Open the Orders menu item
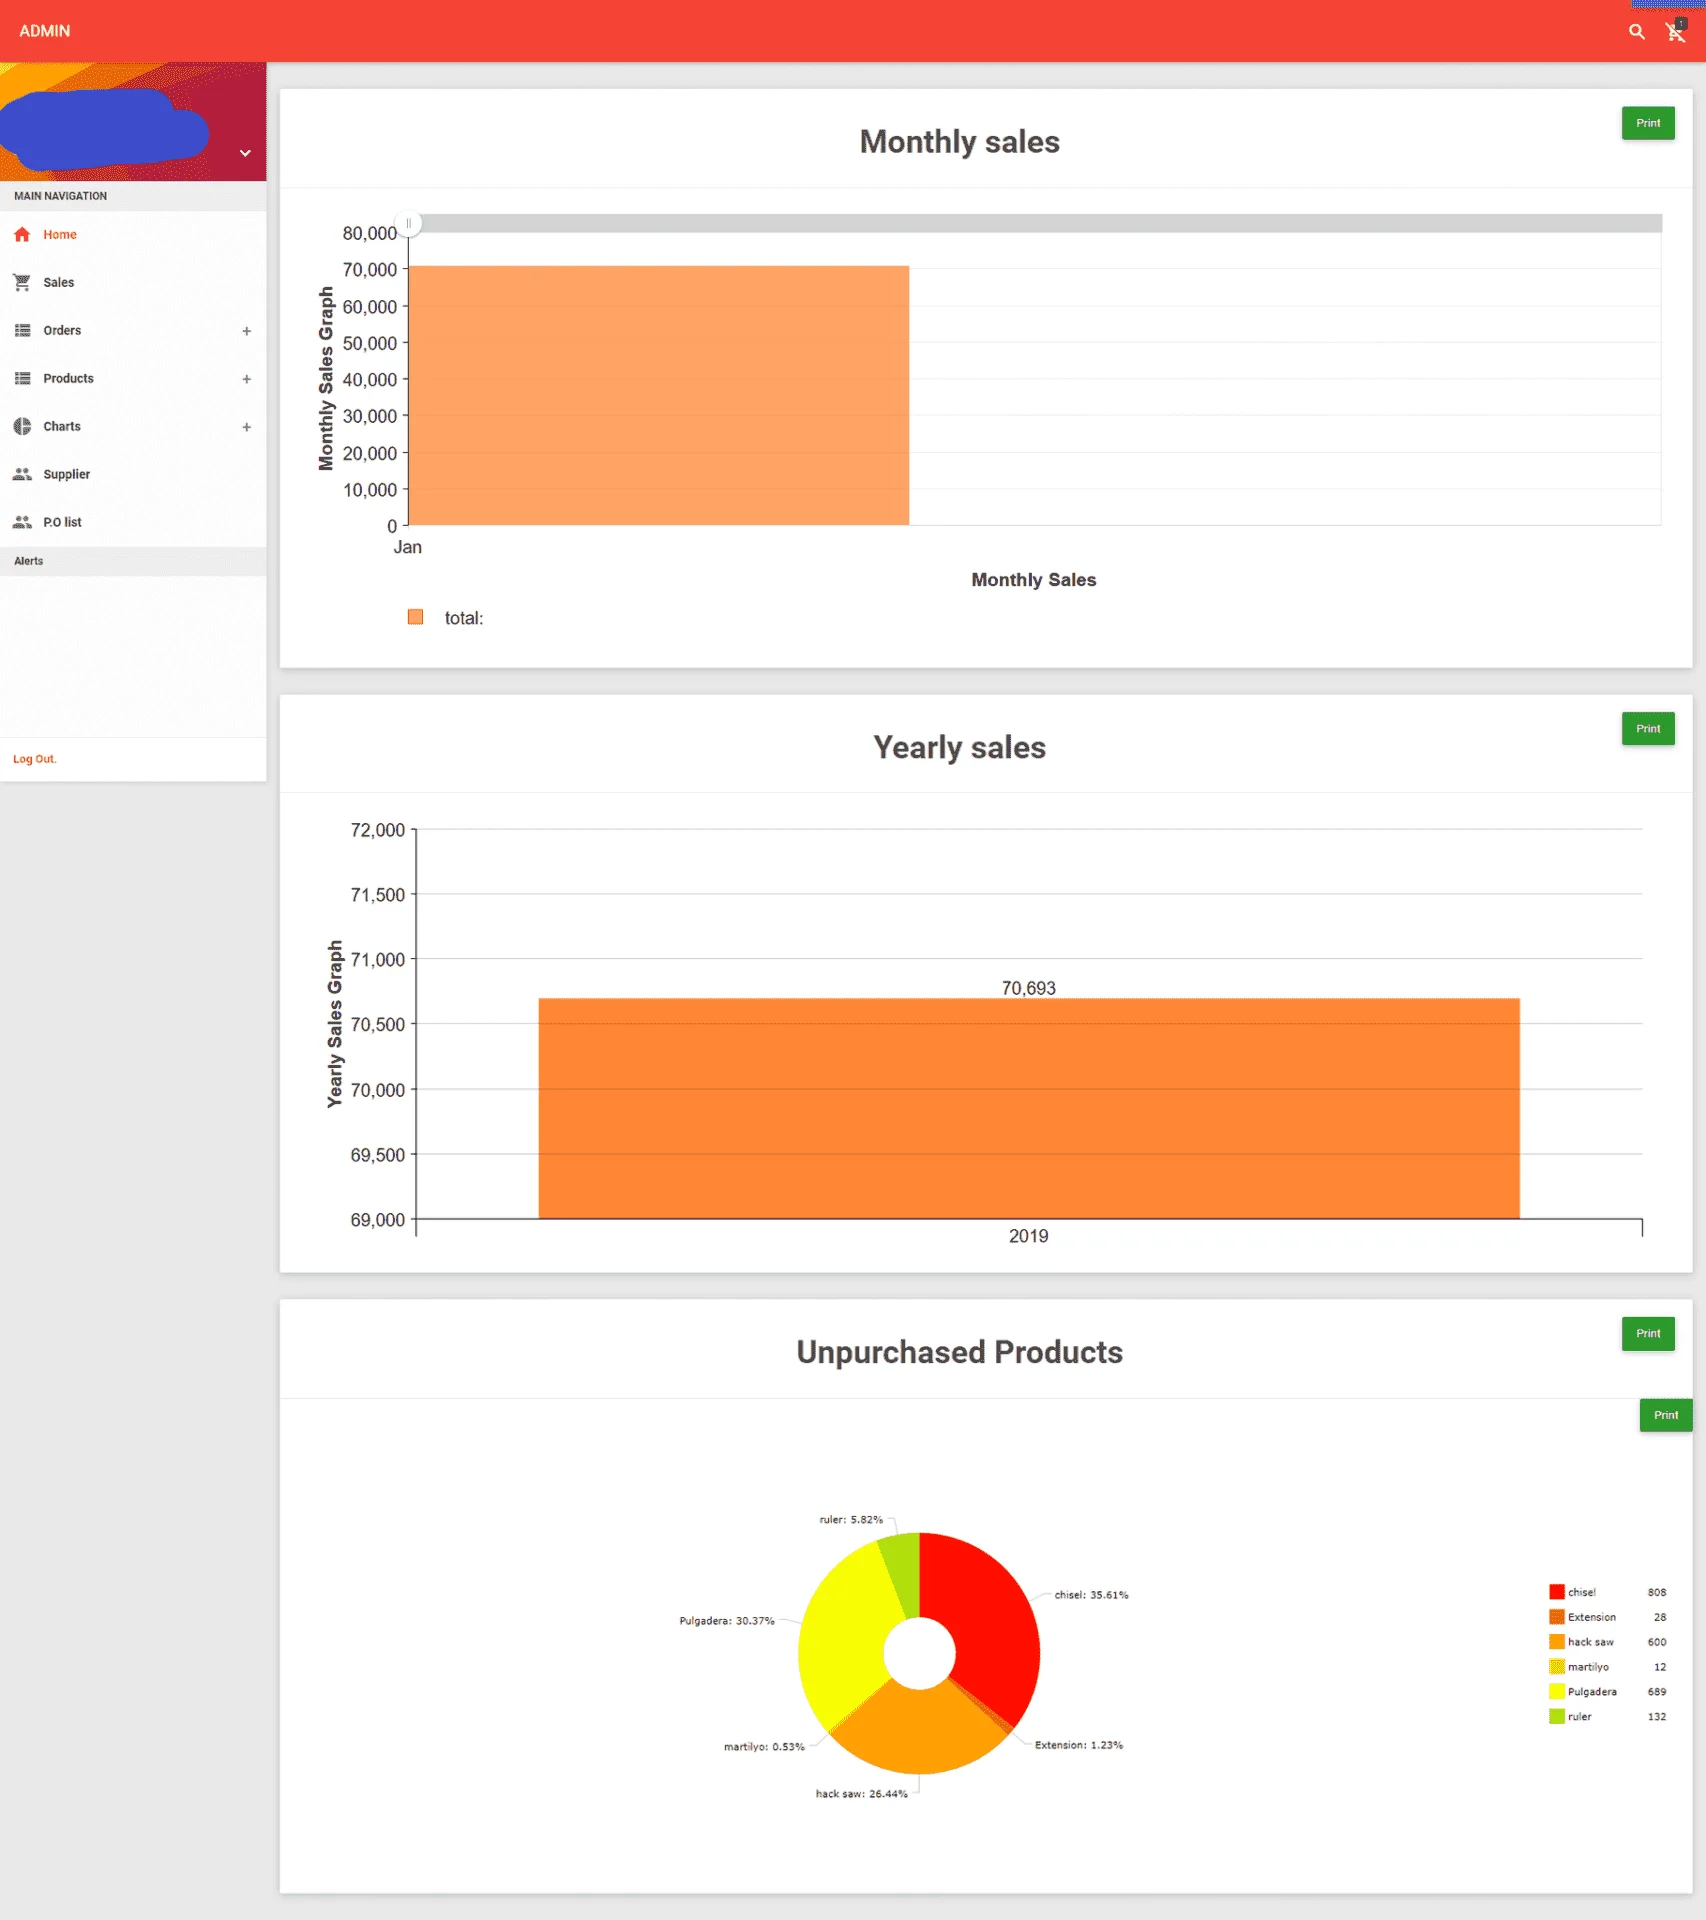This screenshot has width=1706, height=1920. point(133,330)
